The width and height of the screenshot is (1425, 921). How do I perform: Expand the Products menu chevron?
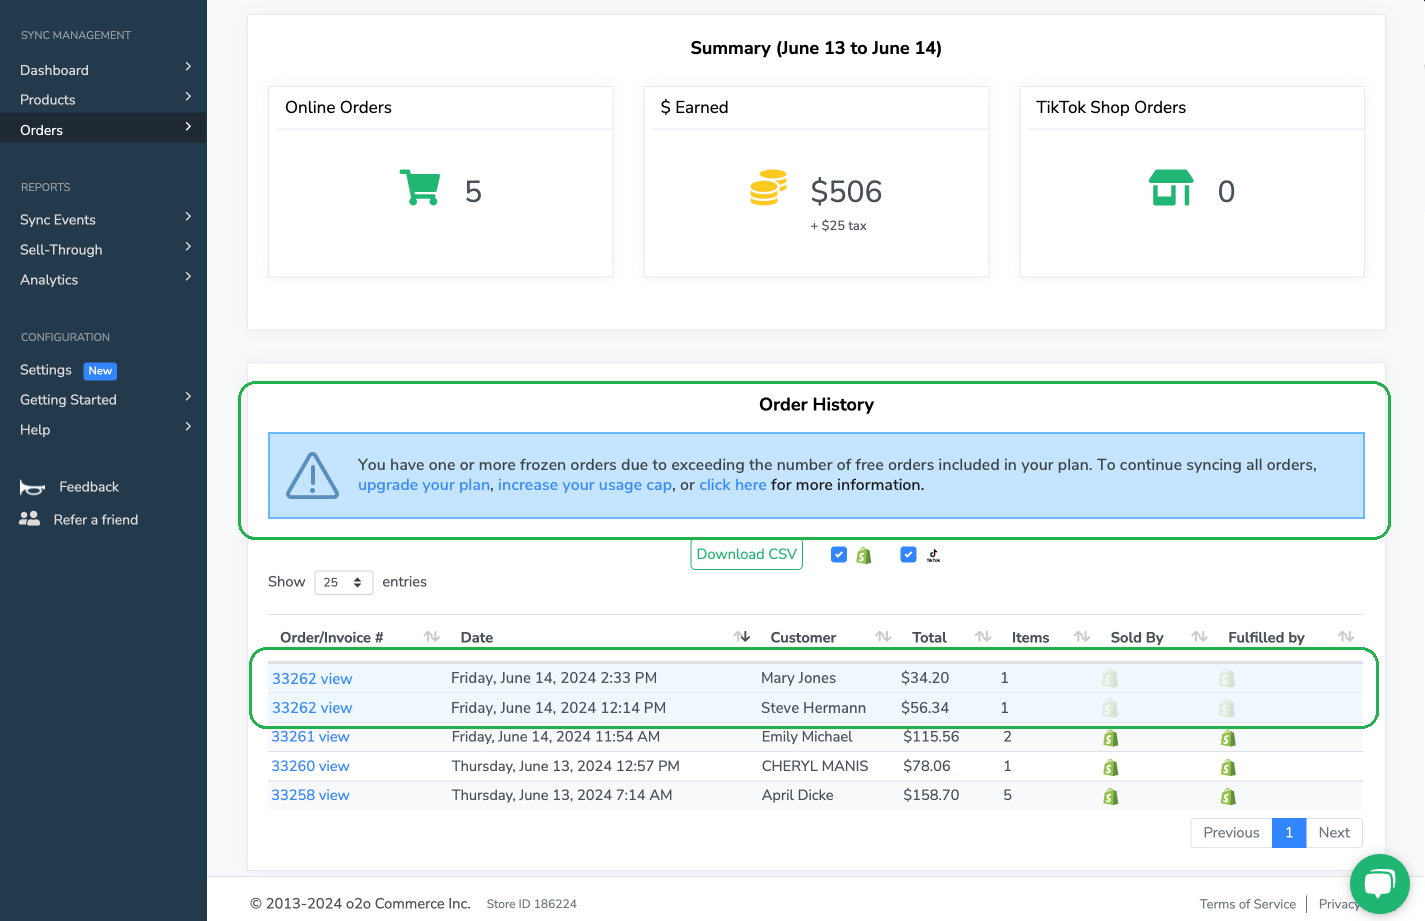pos(188,96)
